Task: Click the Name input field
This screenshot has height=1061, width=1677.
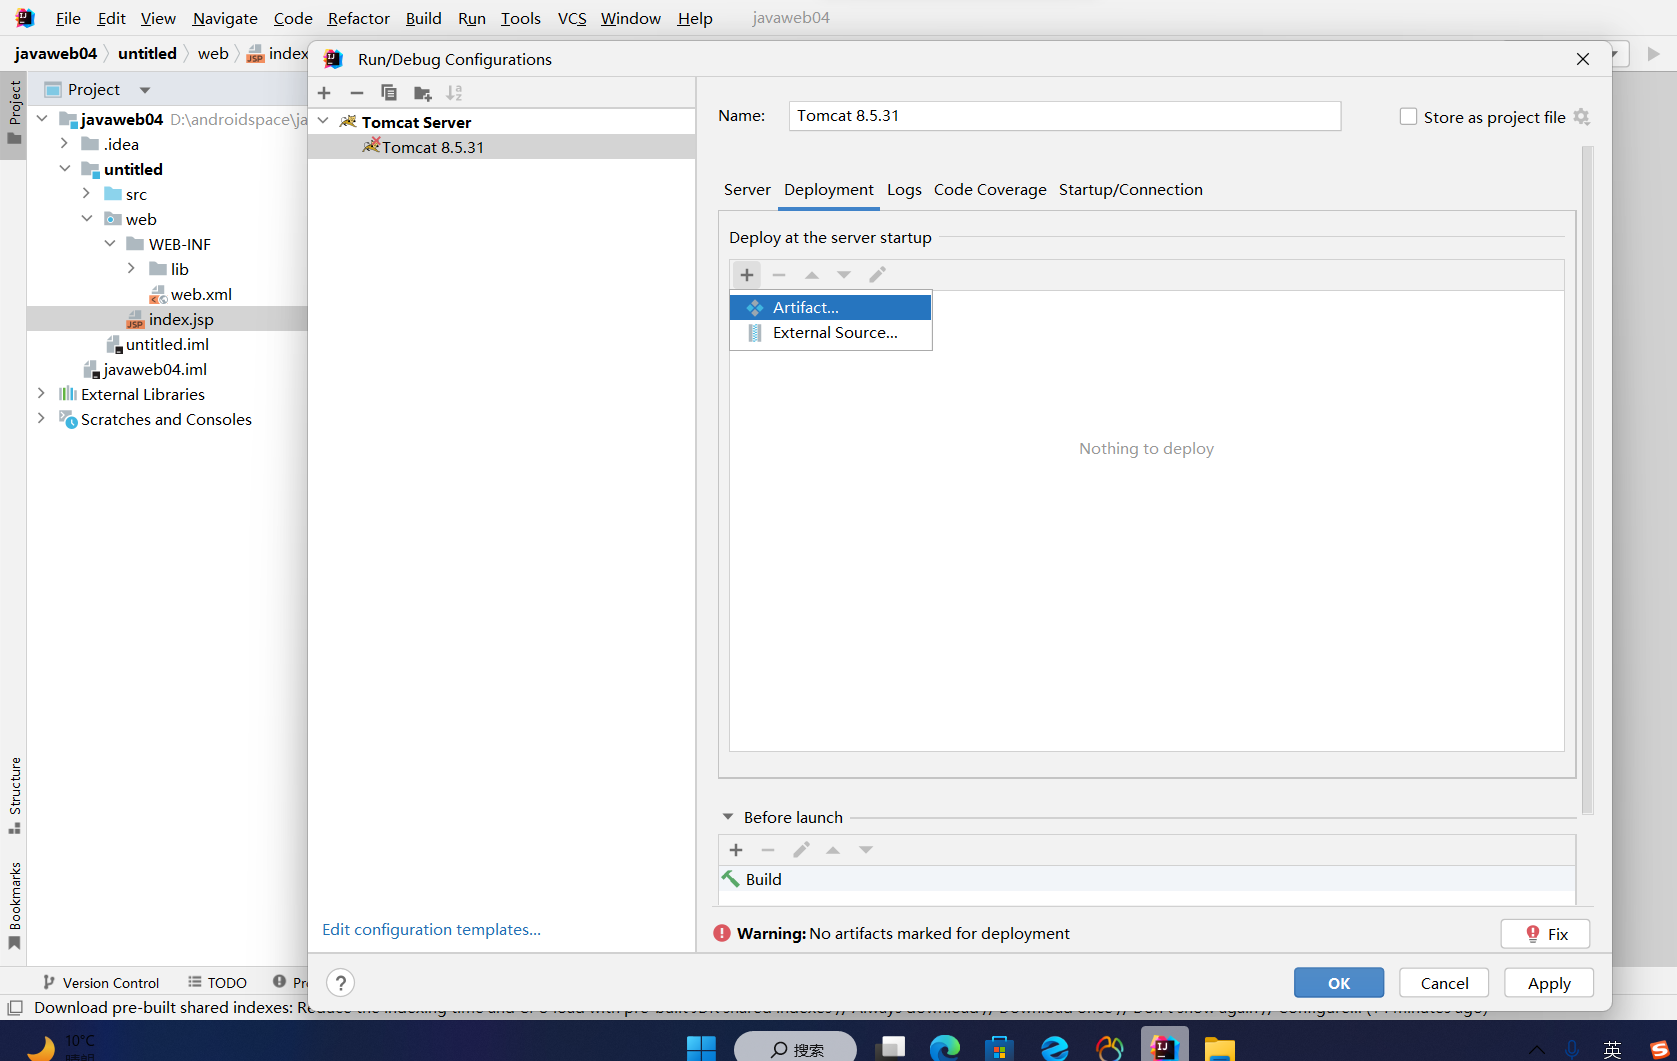Action: coord(1064,116)
